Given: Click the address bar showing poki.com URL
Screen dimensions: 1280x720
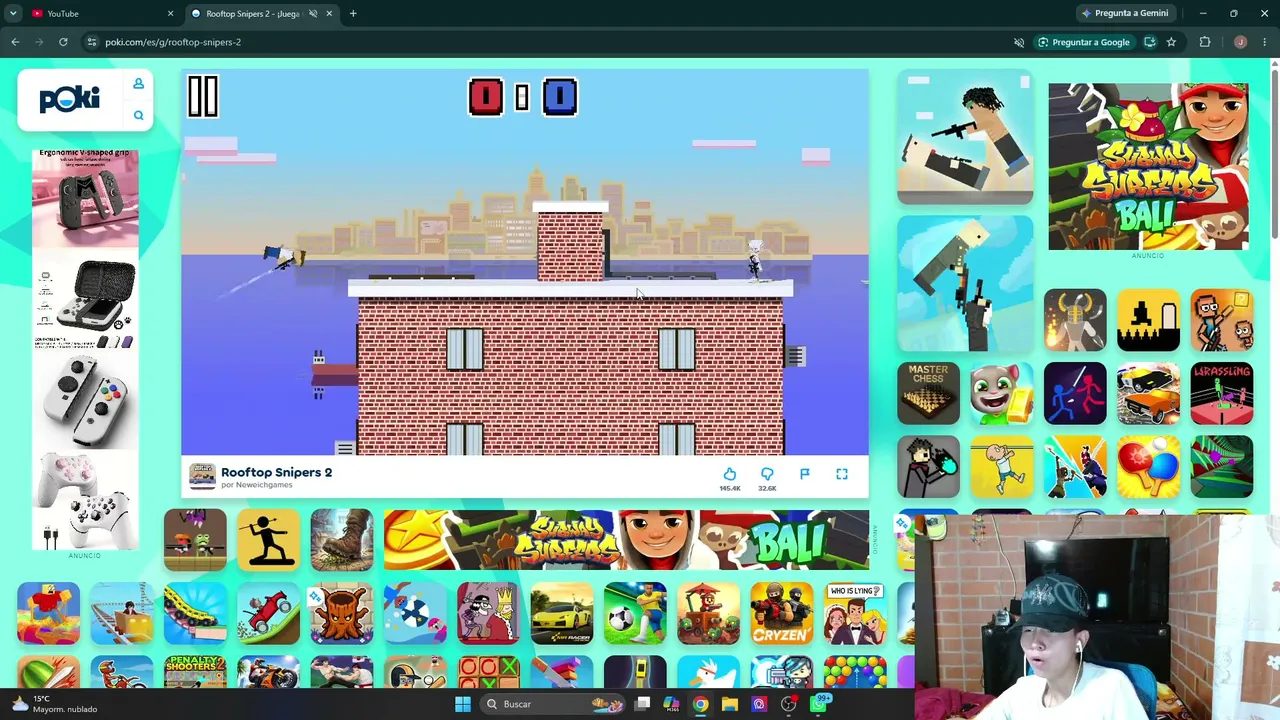Looking at the screenshot, I should coord(550,42).
